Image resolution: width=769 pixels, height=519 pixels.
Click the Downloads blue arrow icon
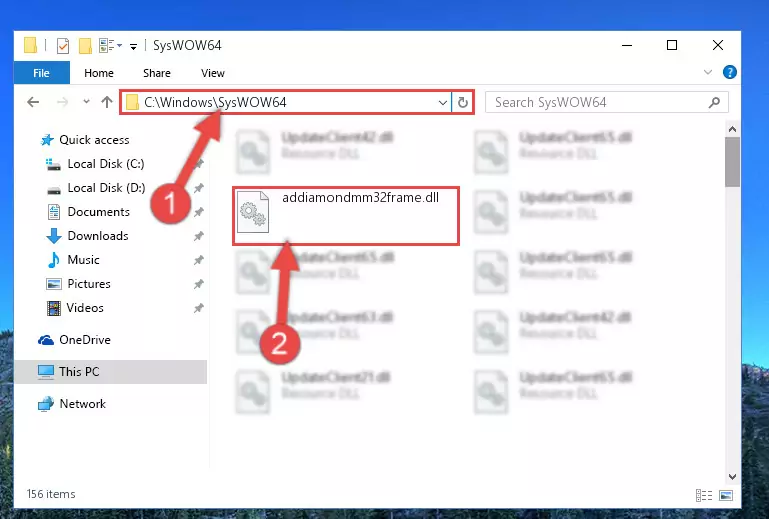54,236
